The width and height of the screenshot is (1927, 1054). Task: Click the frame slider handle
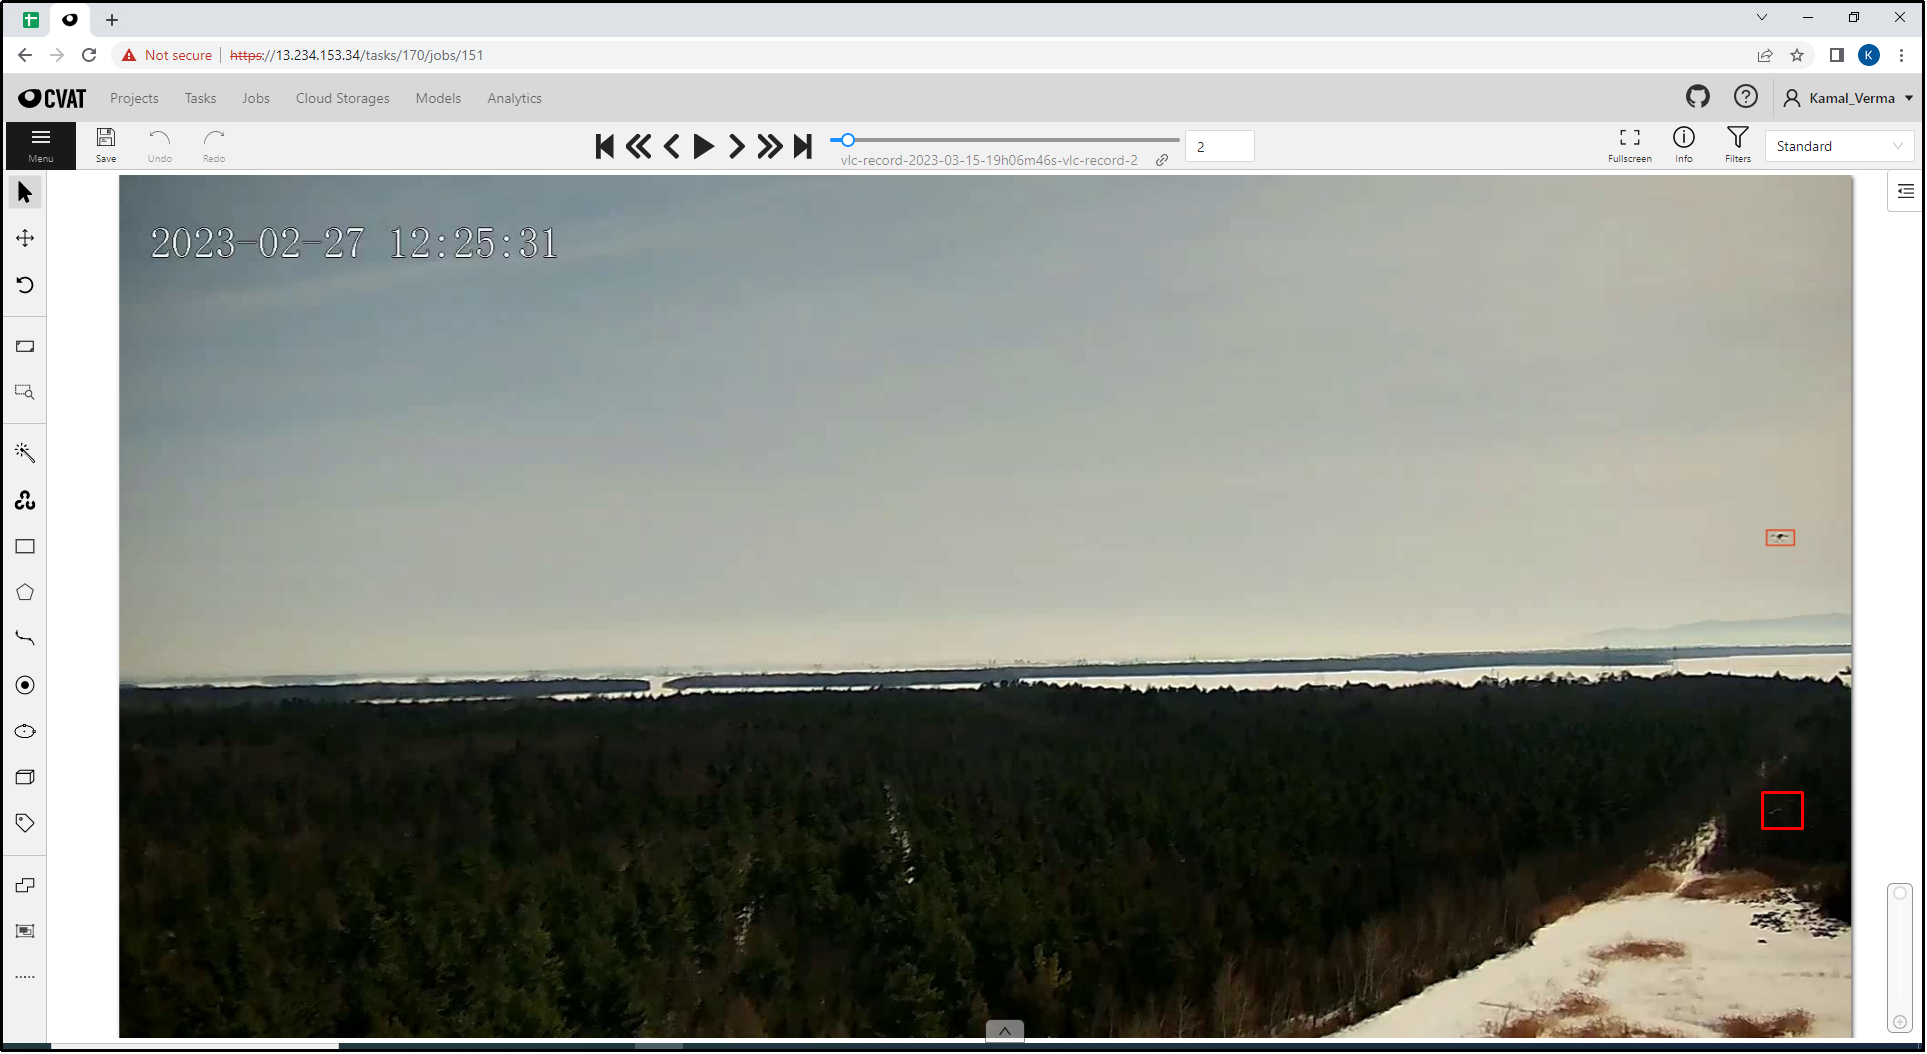point(847,140)
